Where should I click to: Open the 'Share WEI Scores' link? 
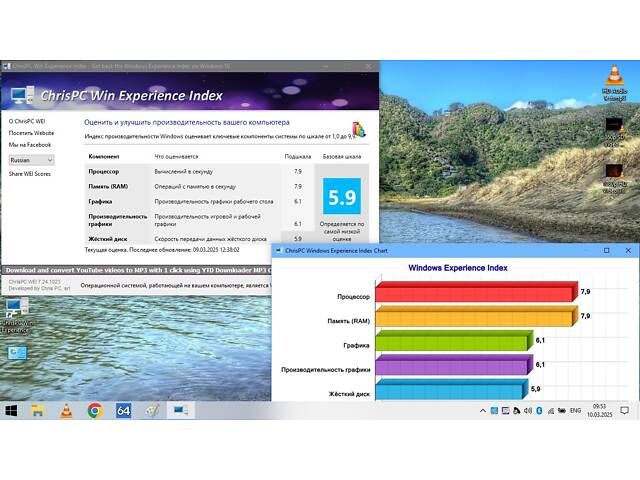[x=30, y=174]
